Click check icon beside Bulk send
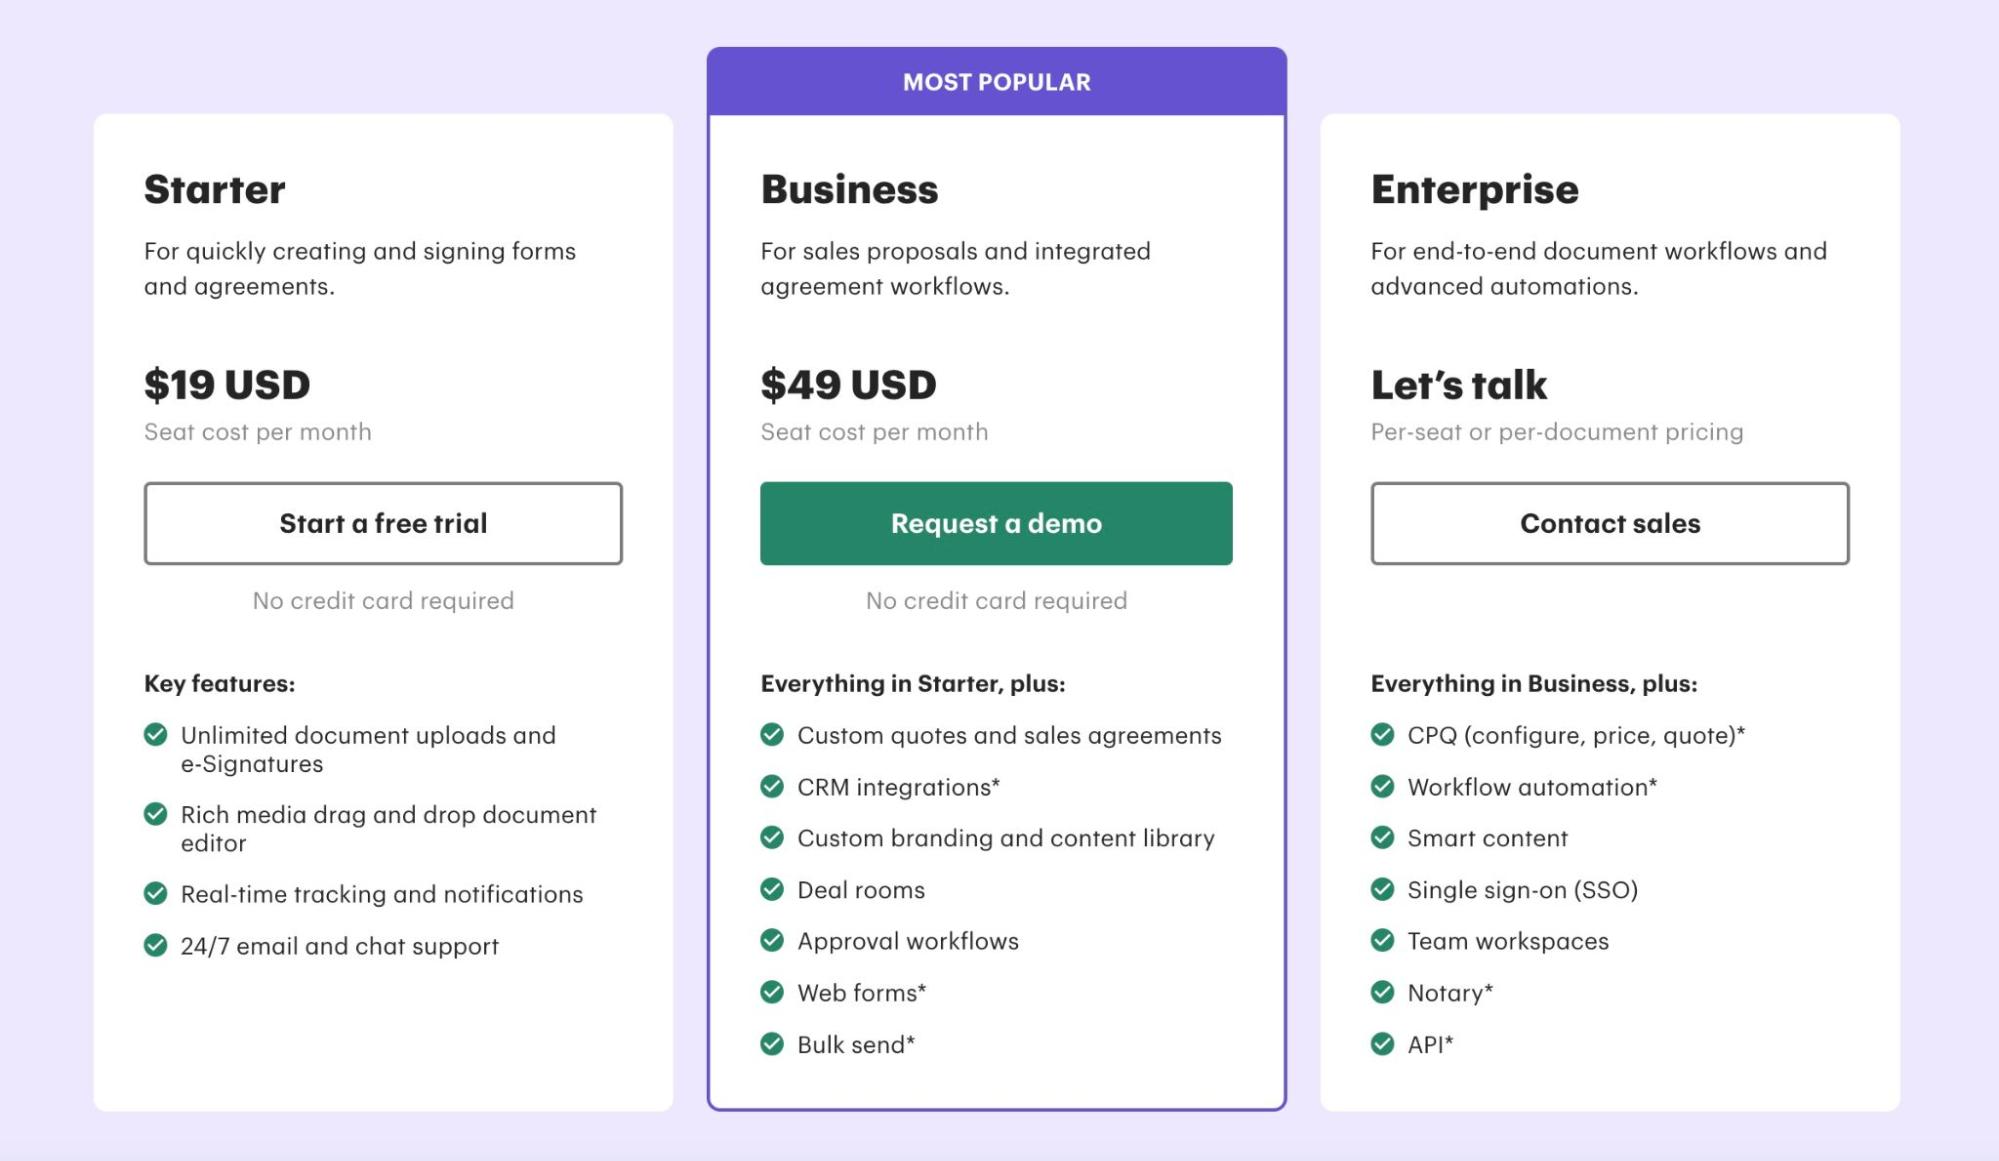 point(772,1044)
